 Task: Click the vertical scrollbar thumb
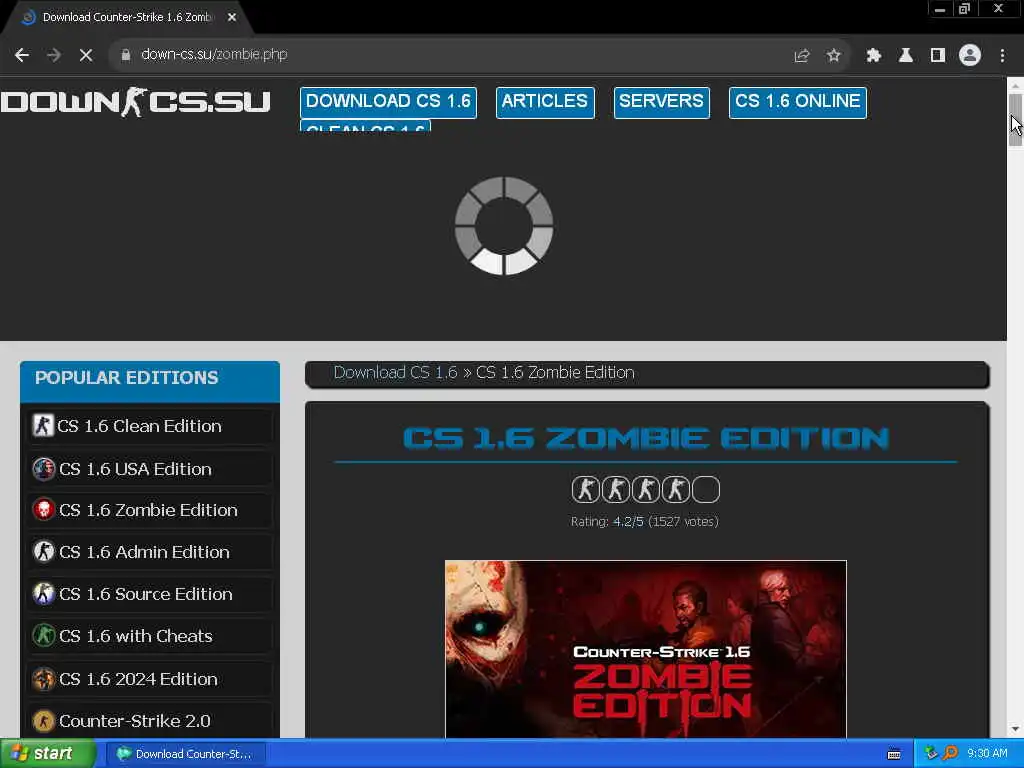(1015, 120)
